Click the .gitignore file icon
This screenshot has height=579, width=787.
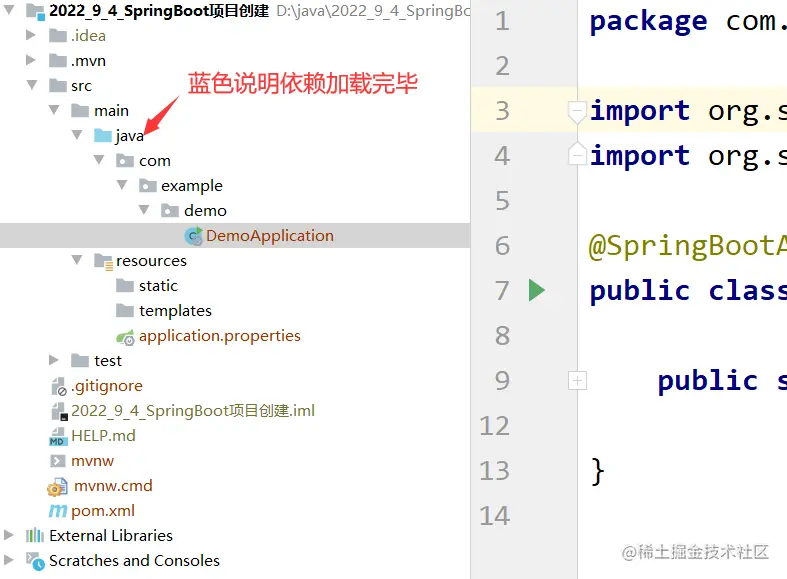click(59, 386)
